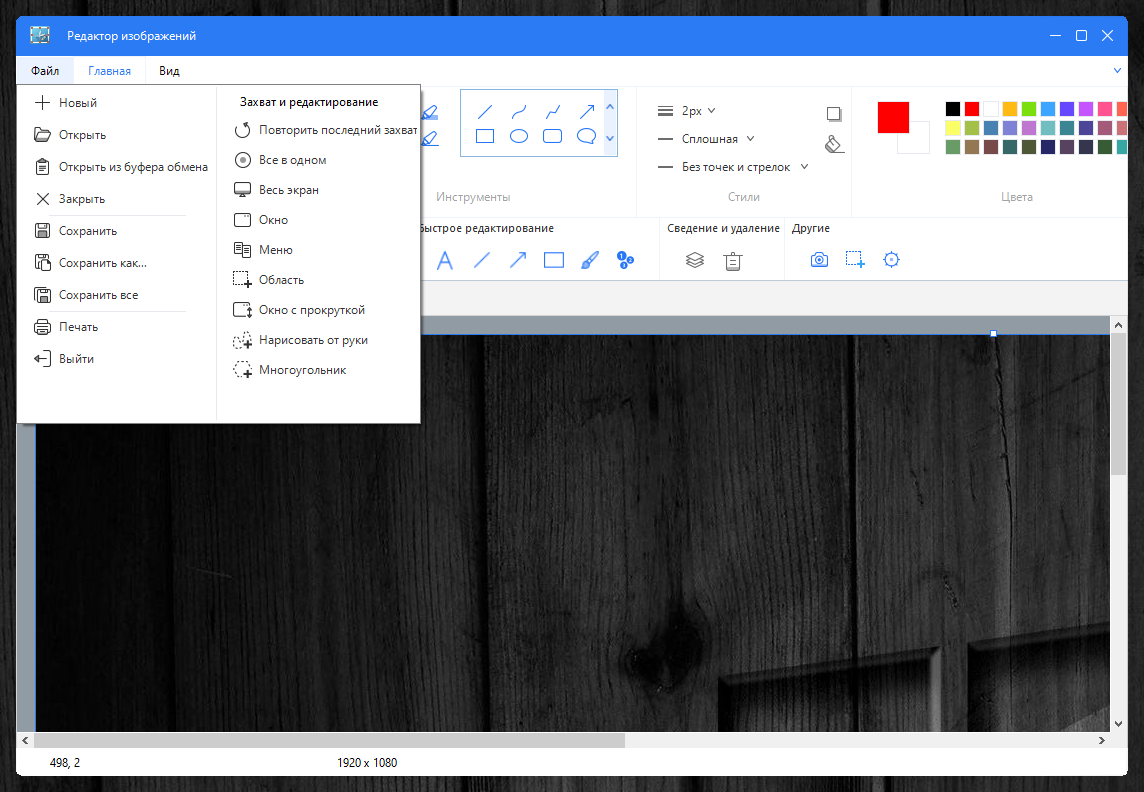Switch to the Главная ribbon tab
This screenshot has width=1144, height=792.
click(109, 71)
